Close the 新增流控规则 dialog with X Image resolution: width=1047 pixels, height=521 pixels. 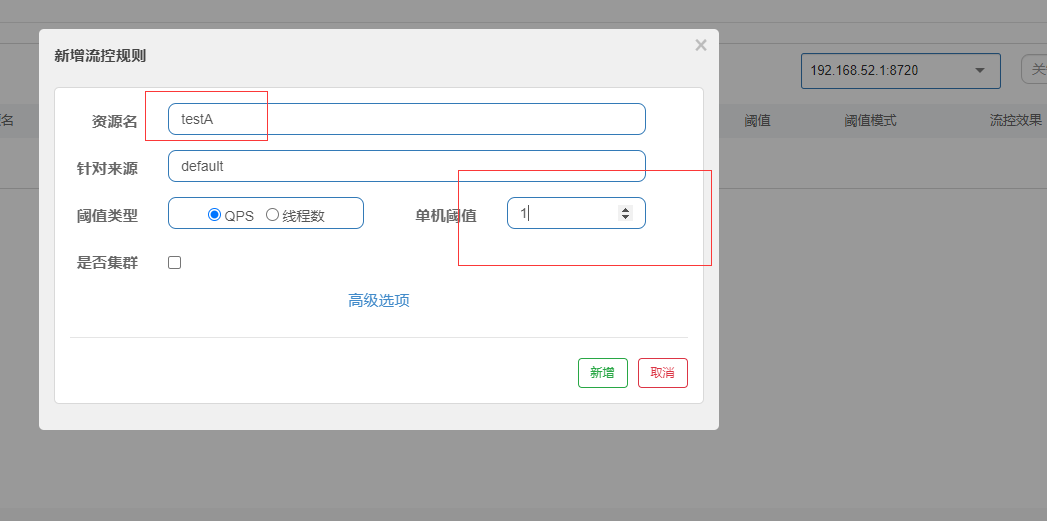point(700,45)
